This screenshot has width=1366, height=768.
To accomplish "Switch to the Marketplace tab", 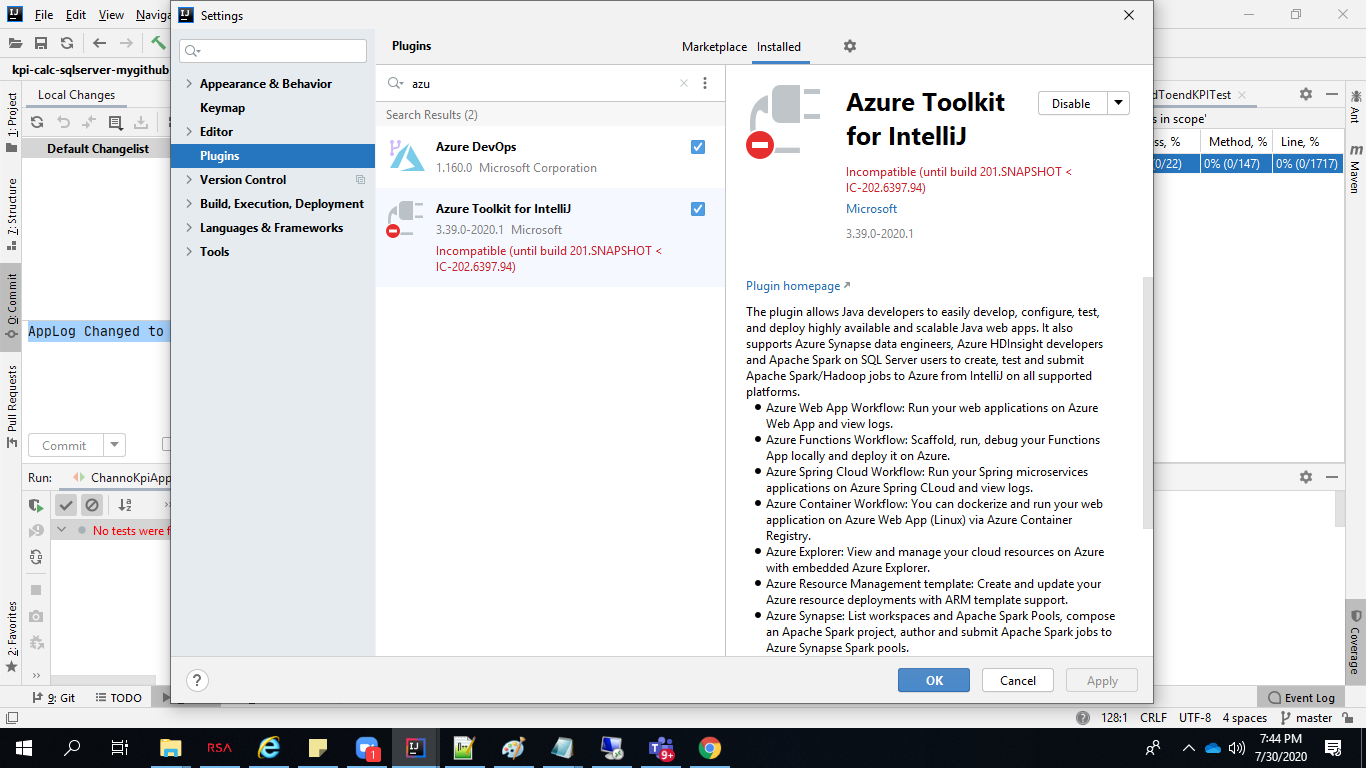I will 713,46.
